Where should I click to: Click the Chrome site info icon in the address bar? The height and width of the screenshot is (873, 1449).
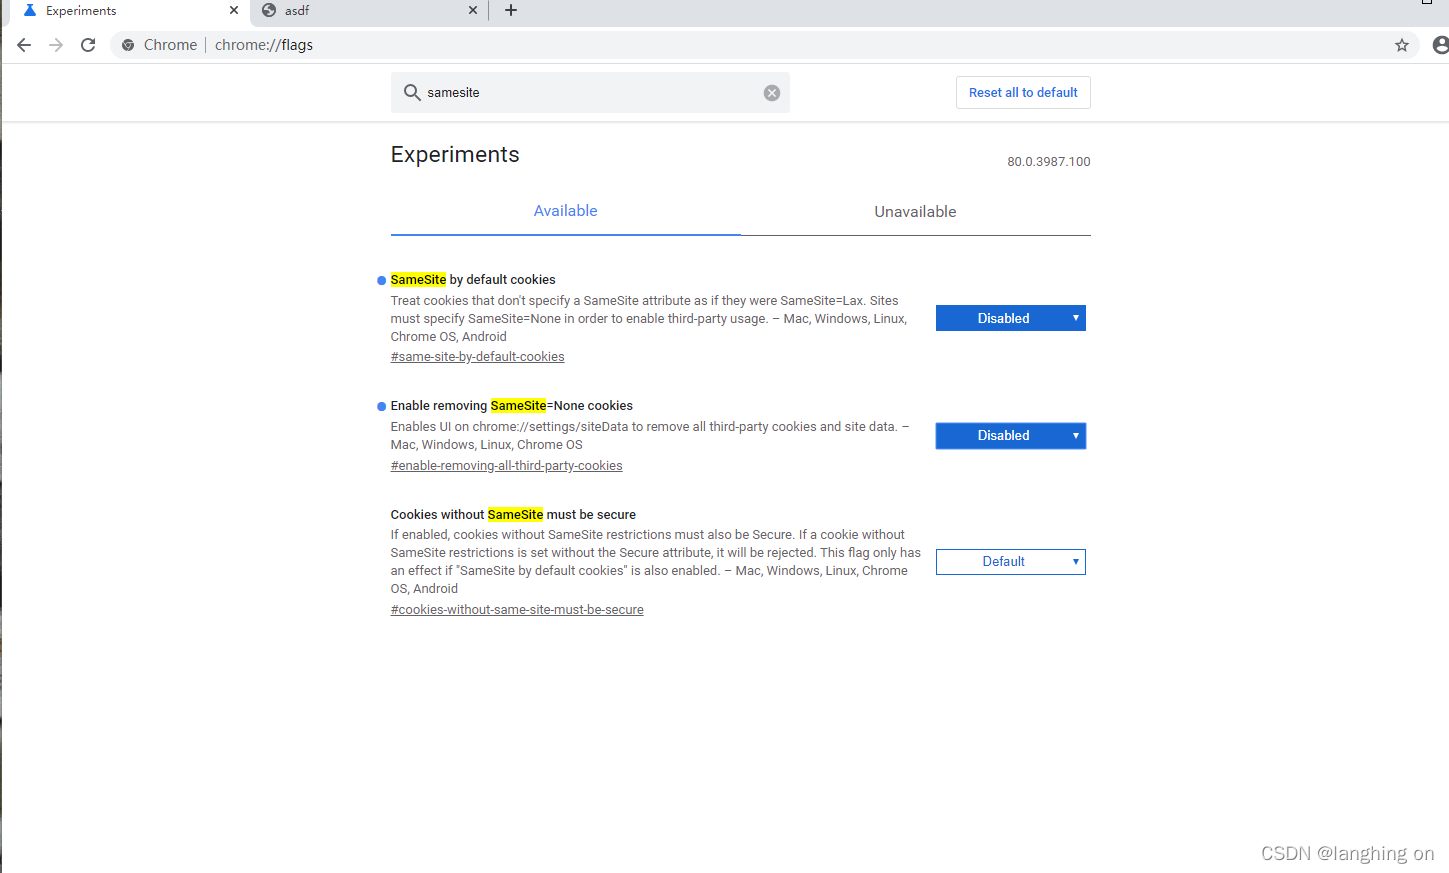point(128,45)
